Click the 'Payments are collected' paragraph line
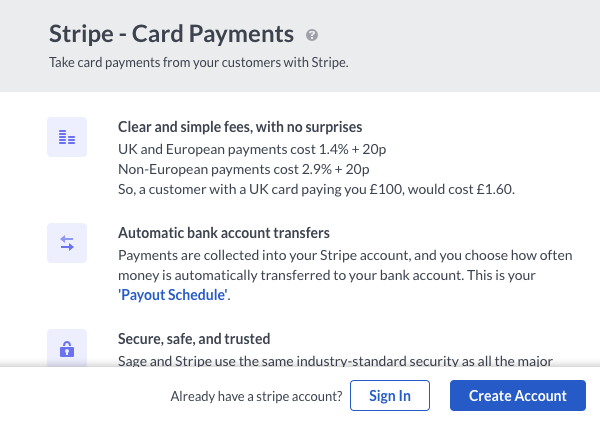The height and width of the screenshot is (422, 600). tap(345, 255)
